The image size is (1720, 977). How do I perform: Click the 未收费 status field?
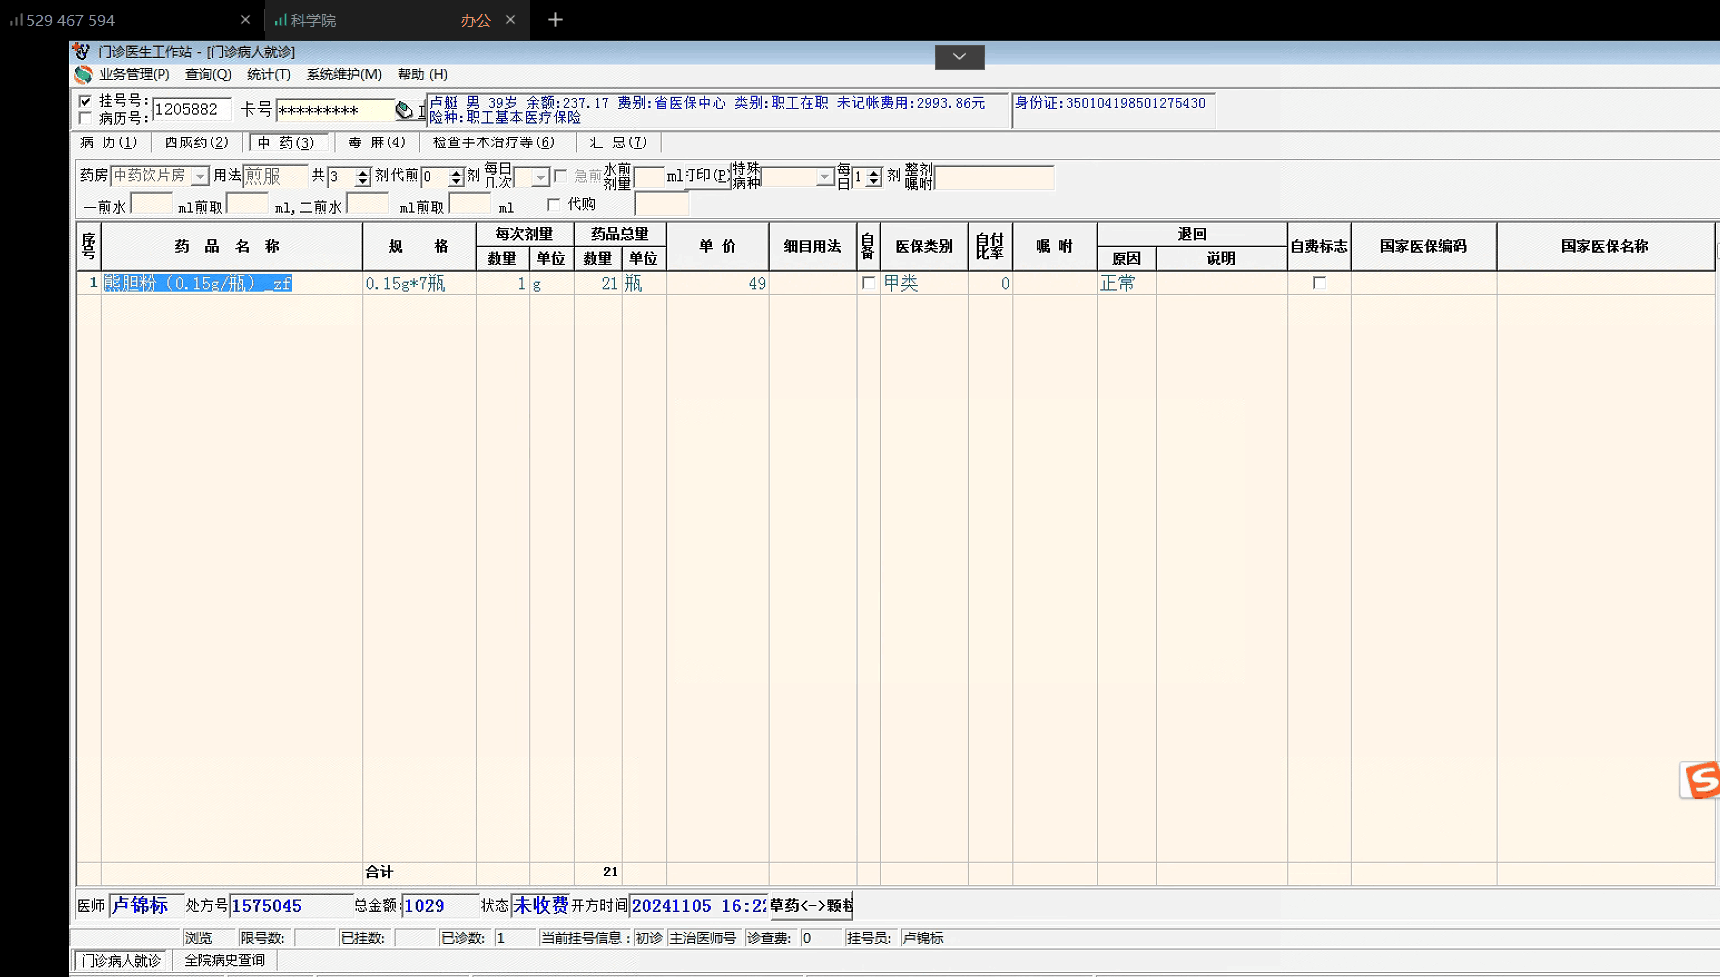point(540,906)
